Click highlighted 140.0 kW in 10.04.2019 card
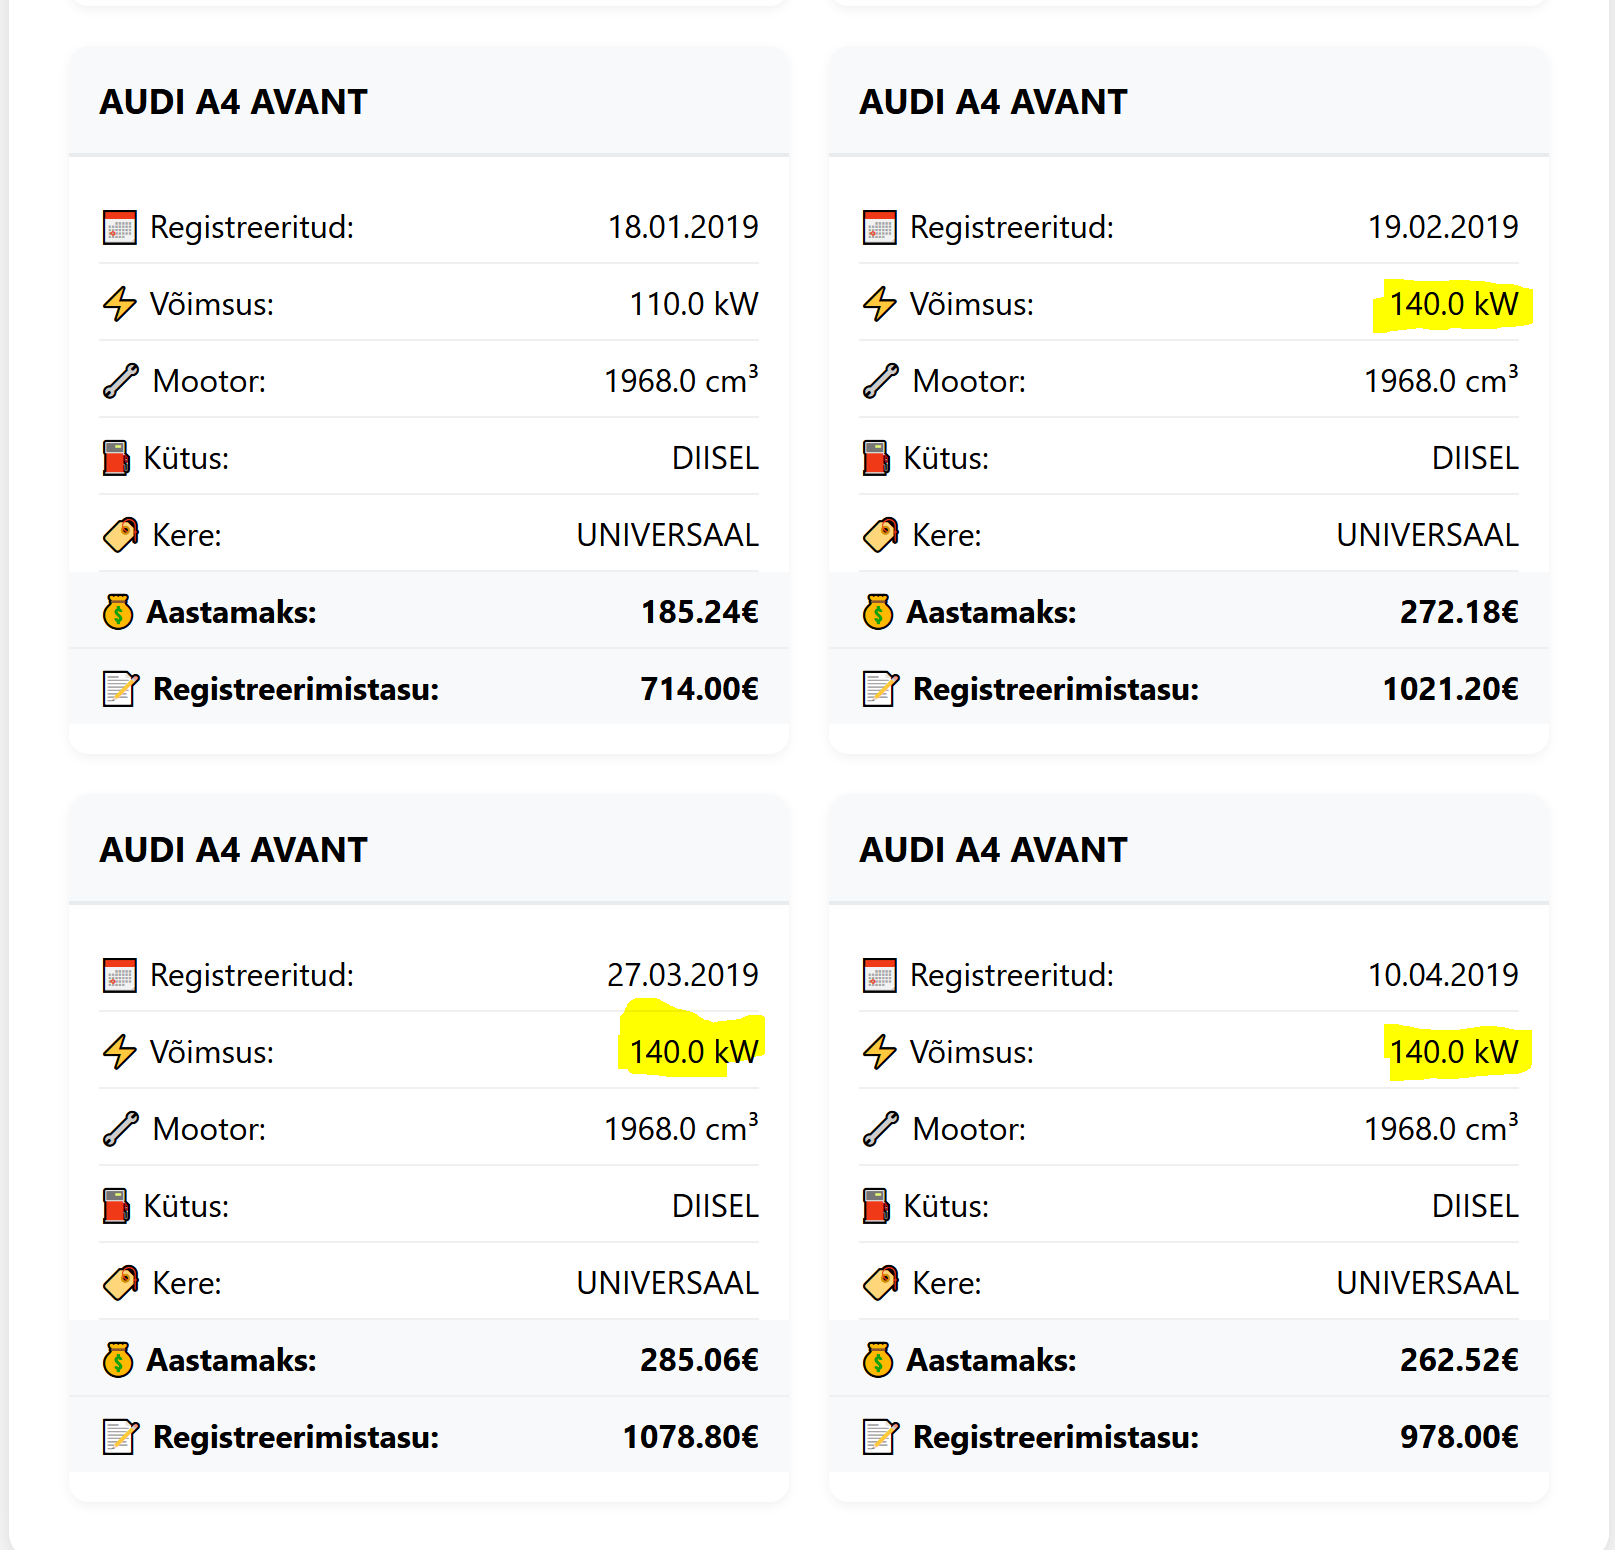This screenshot has width=1615, height=1550. pyautogui.click(x=1454, y=1052)
